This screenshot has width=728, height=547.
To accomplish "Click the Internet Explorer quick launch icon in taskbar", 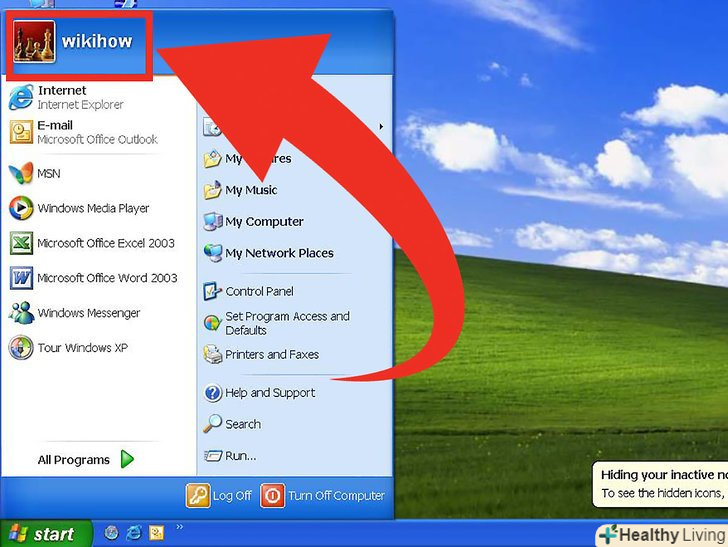I will click(x=134, y=533).
